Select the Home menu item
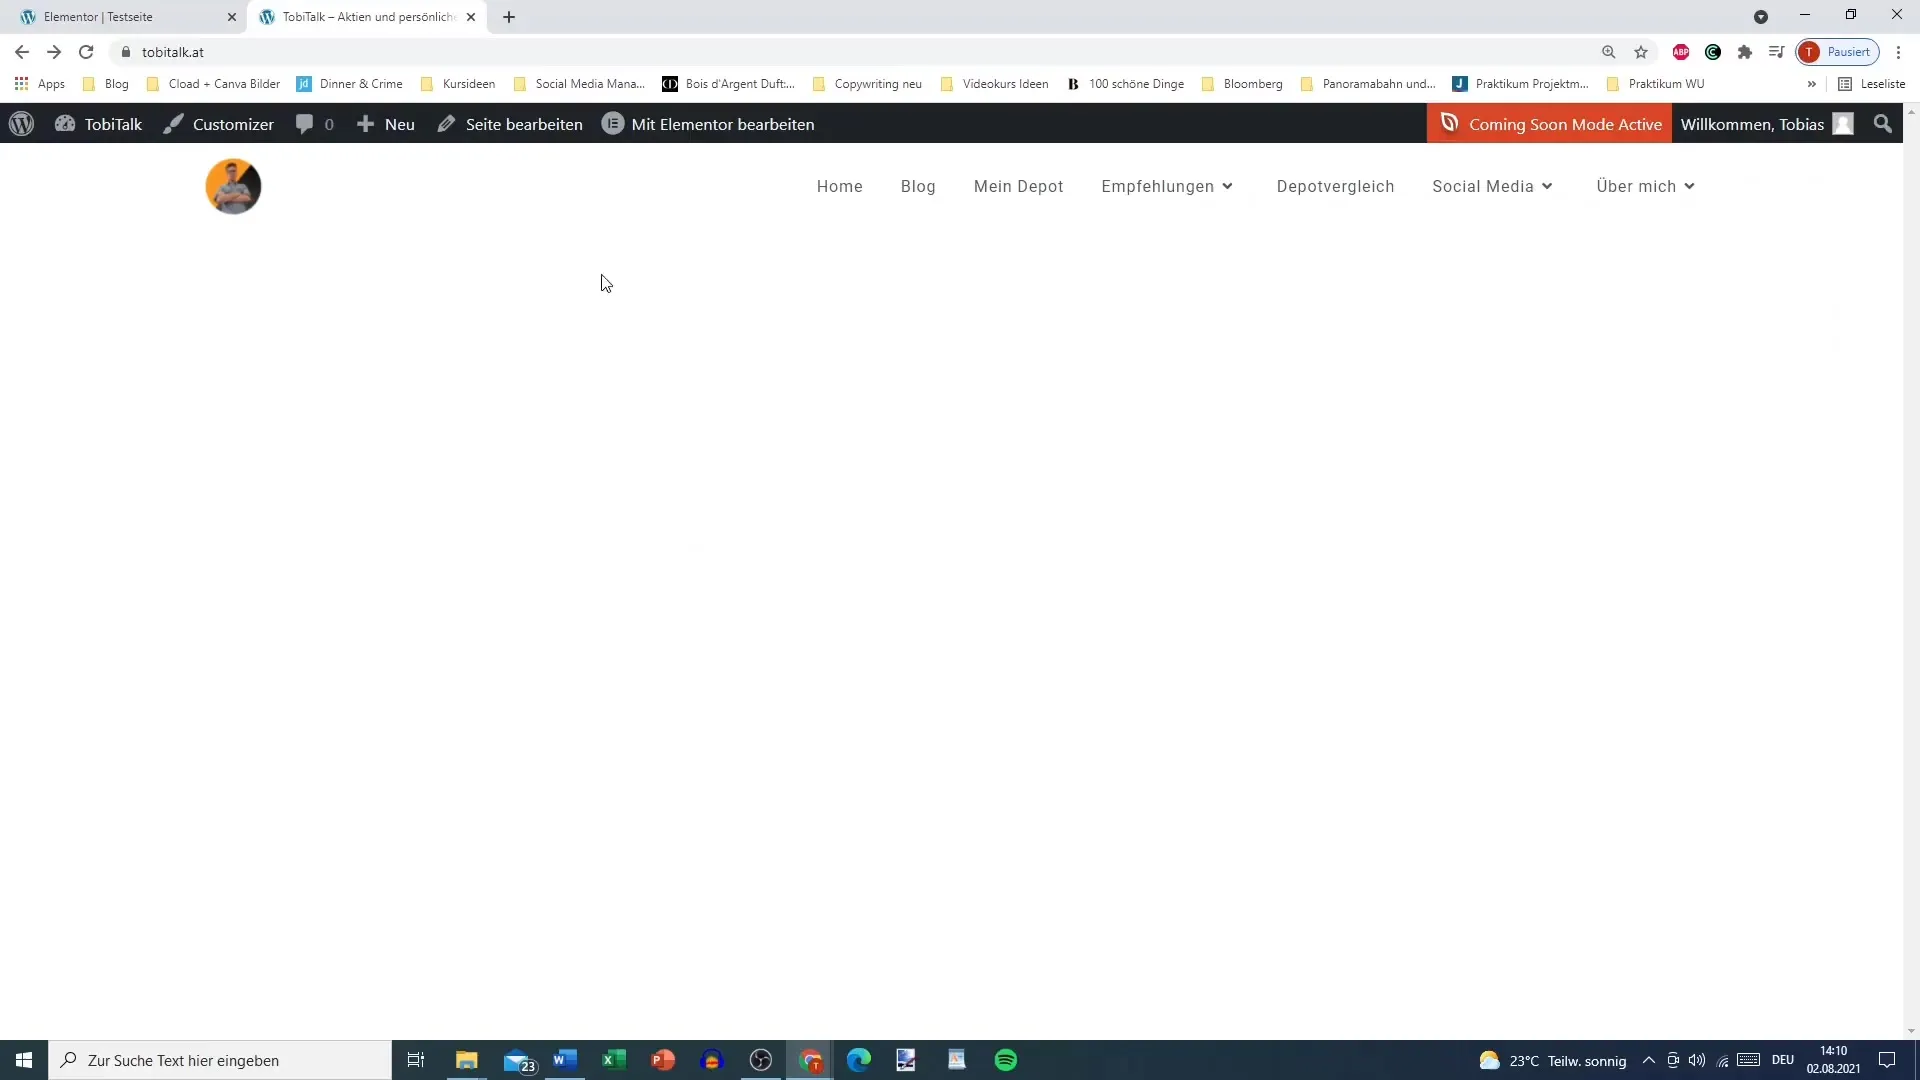 pos(839,186)
